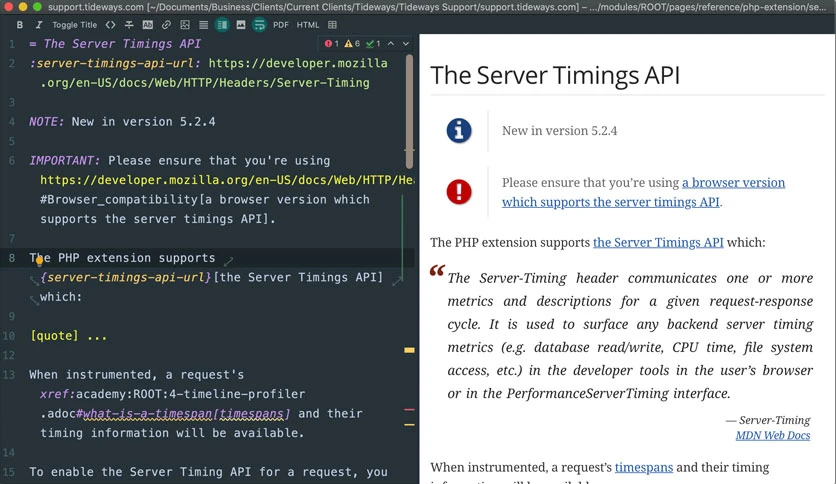Viewport: 836px width, 484px height.
Task: Click the Toggle Title button
Action: 75,25
